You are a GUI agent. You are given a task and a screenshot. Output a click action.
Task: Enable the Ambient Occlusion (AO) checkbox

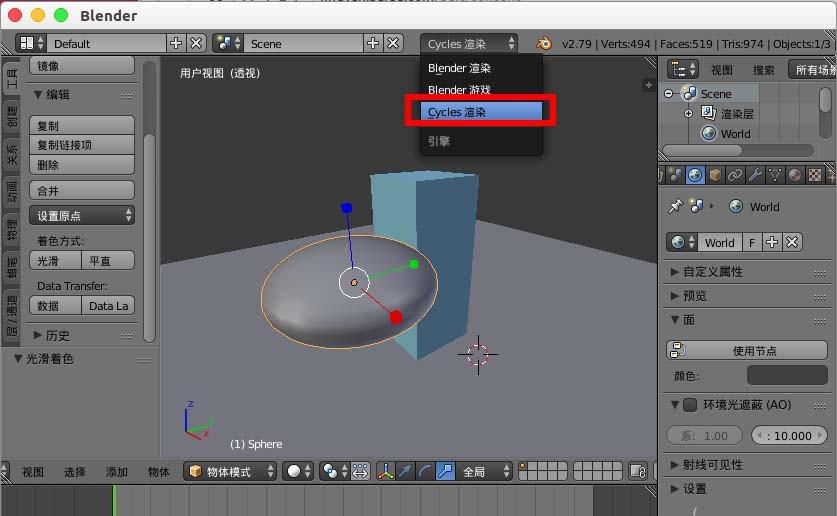690,404
